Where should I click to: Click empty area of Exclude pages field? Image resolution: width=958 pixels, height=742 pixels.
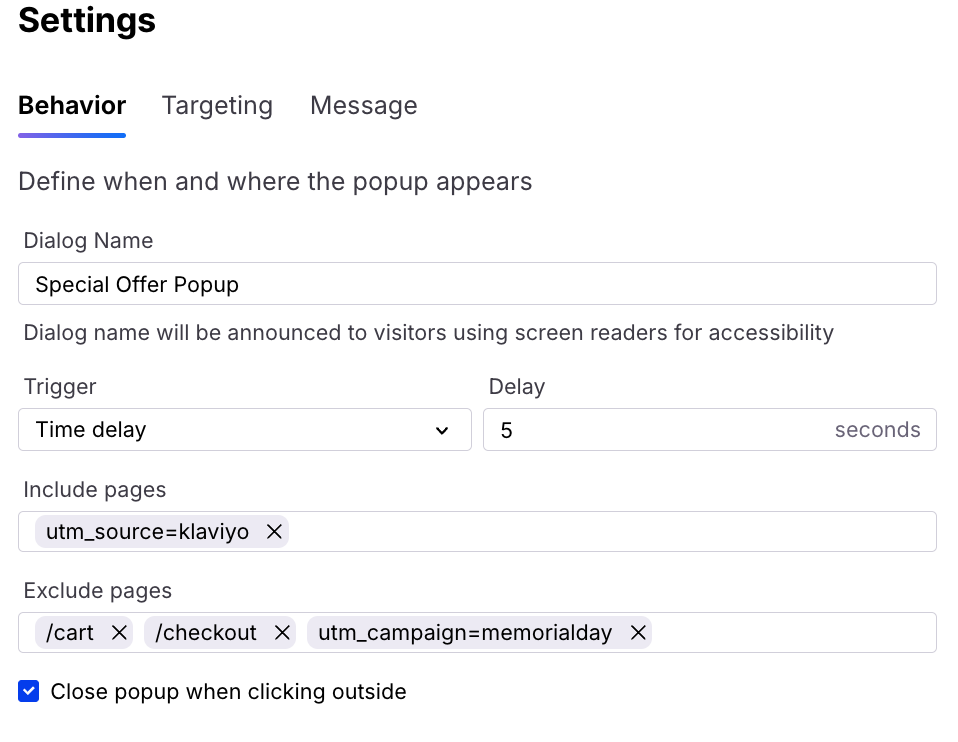coord(793,633)
